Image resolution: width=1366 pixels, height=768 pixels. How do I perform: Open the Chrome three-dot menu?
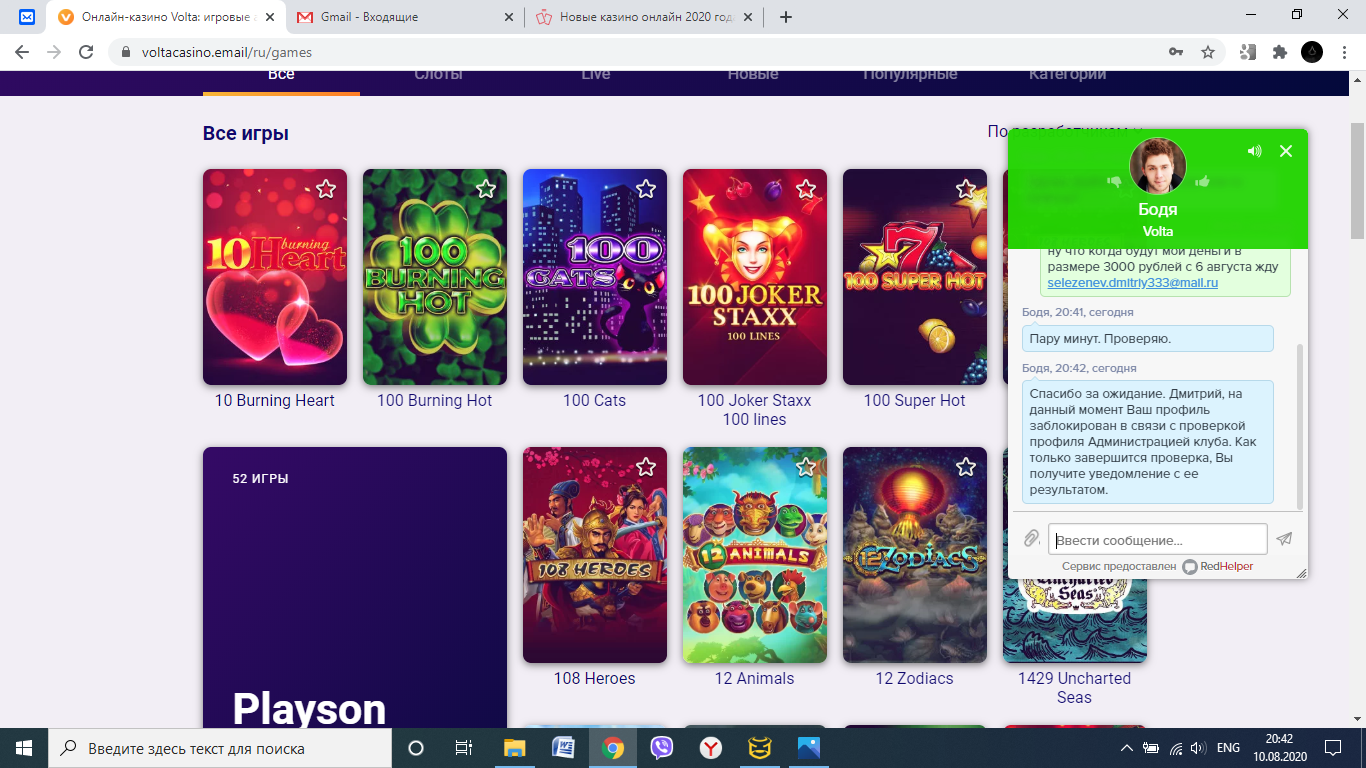click(1343, 52)
